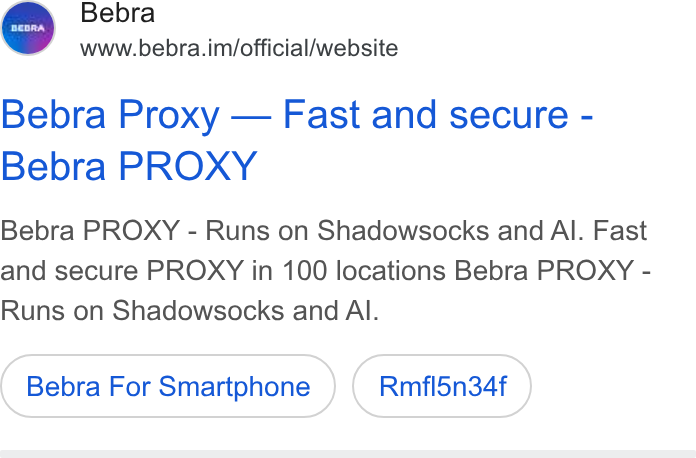Click the Bebra gradient favicon logo
The height and width of the screenshot is (458, 696).
point(28,28)
